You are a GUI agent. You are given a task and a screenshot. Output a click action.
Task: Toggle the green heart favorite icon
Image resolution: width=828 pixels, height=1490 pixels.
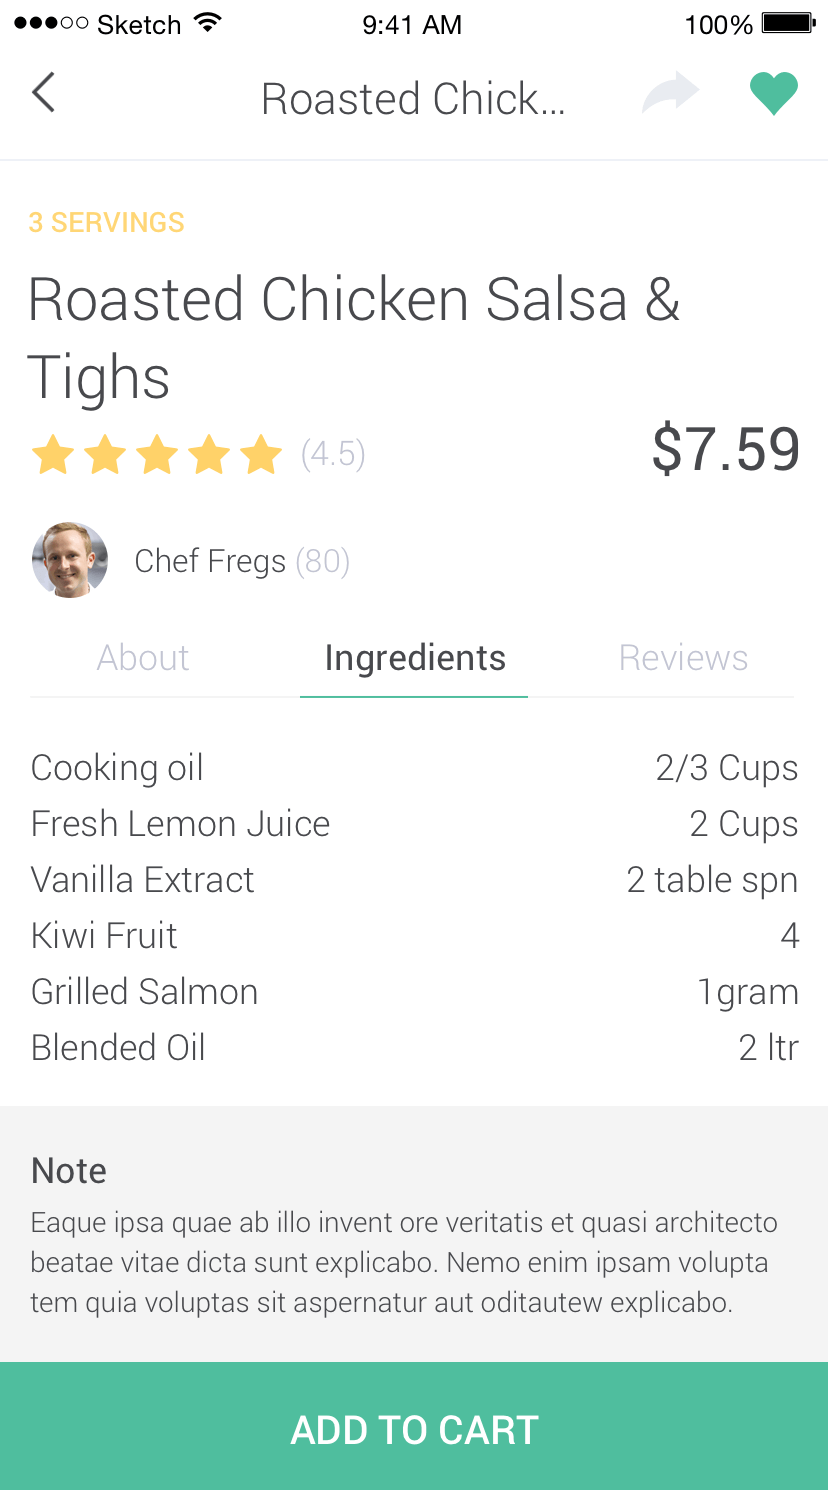pyautogui.click(x=774, y=94)
